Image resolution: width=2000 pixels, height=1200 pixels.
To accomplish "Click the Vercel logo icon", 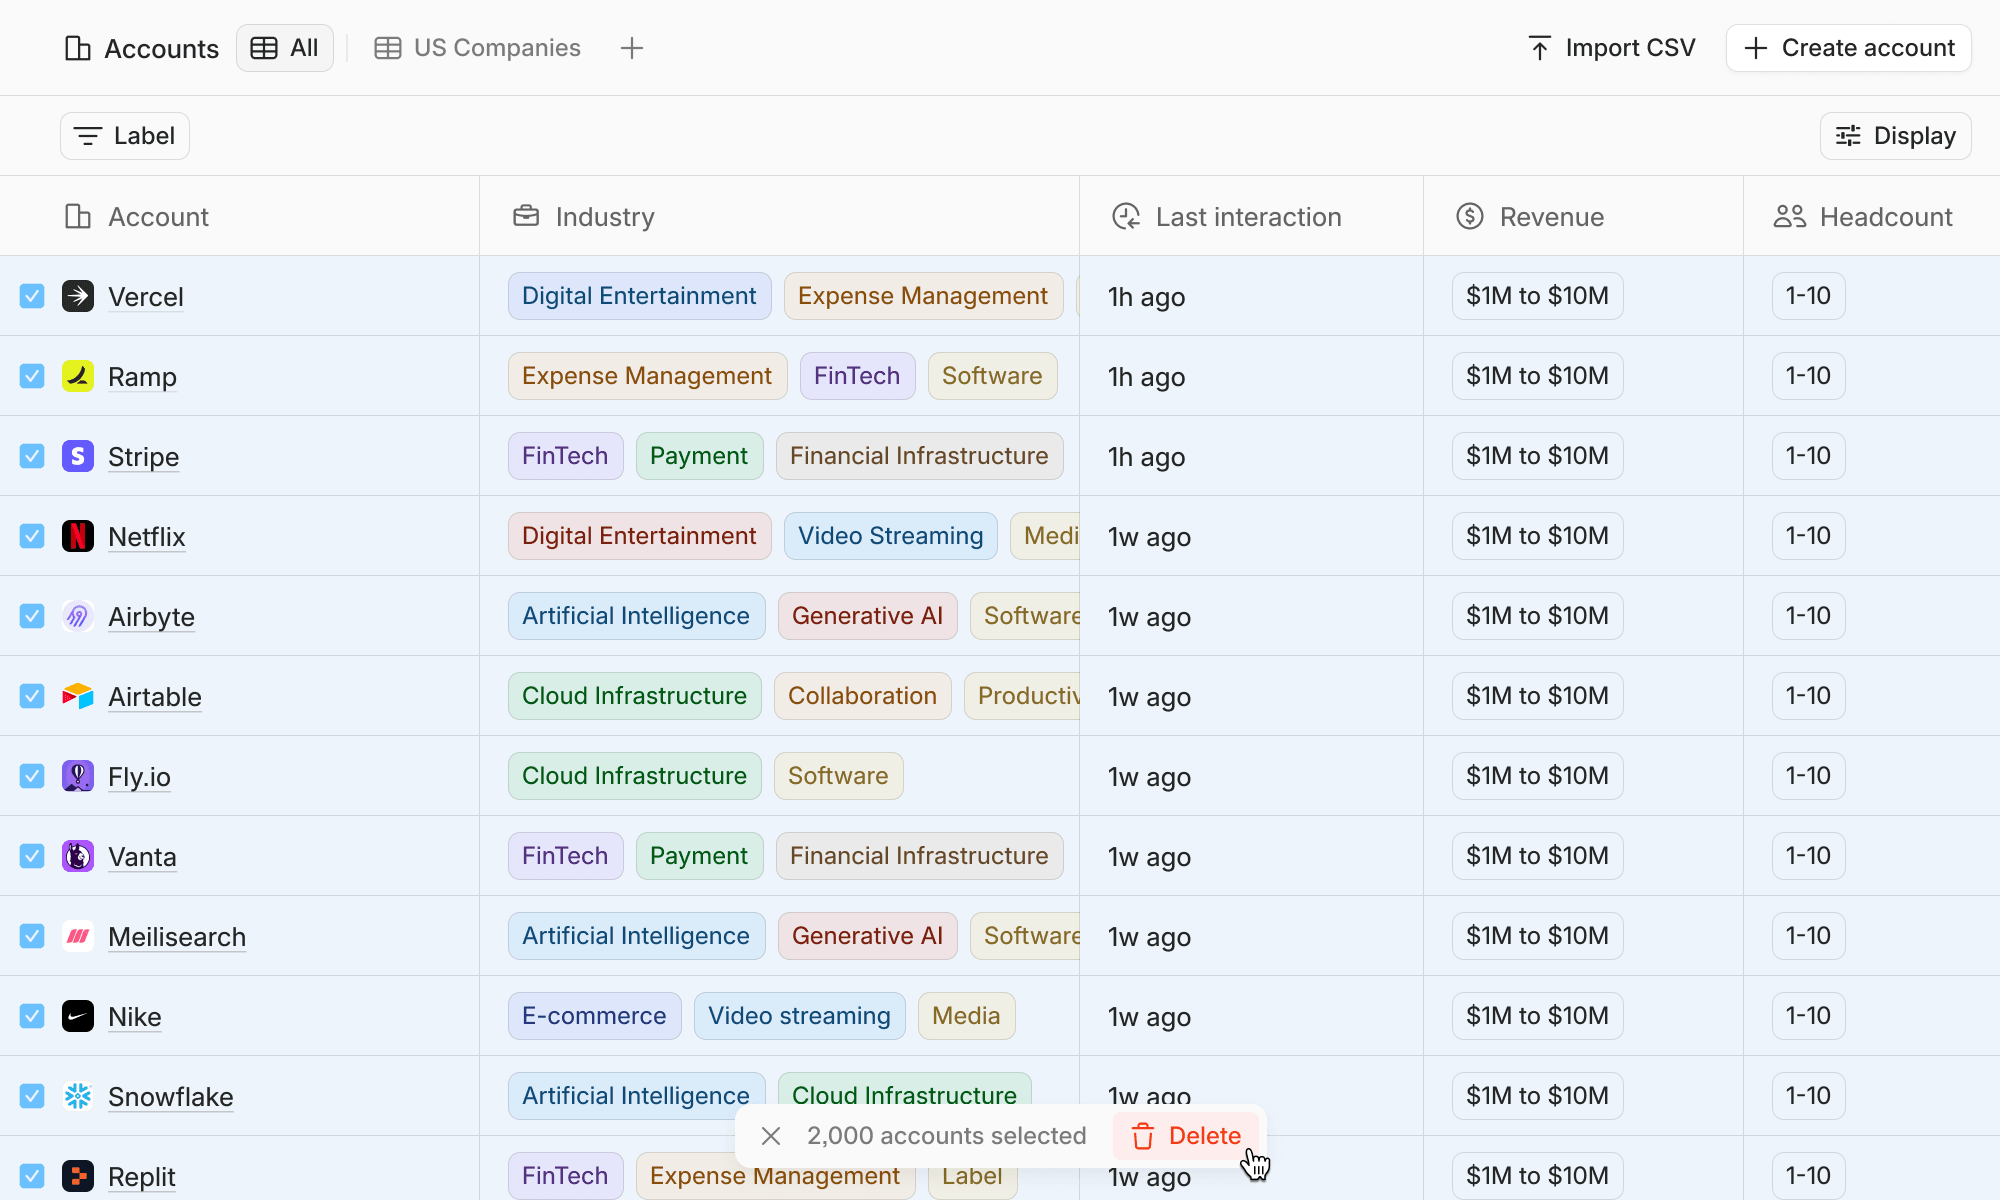I will tap(78, 296).
